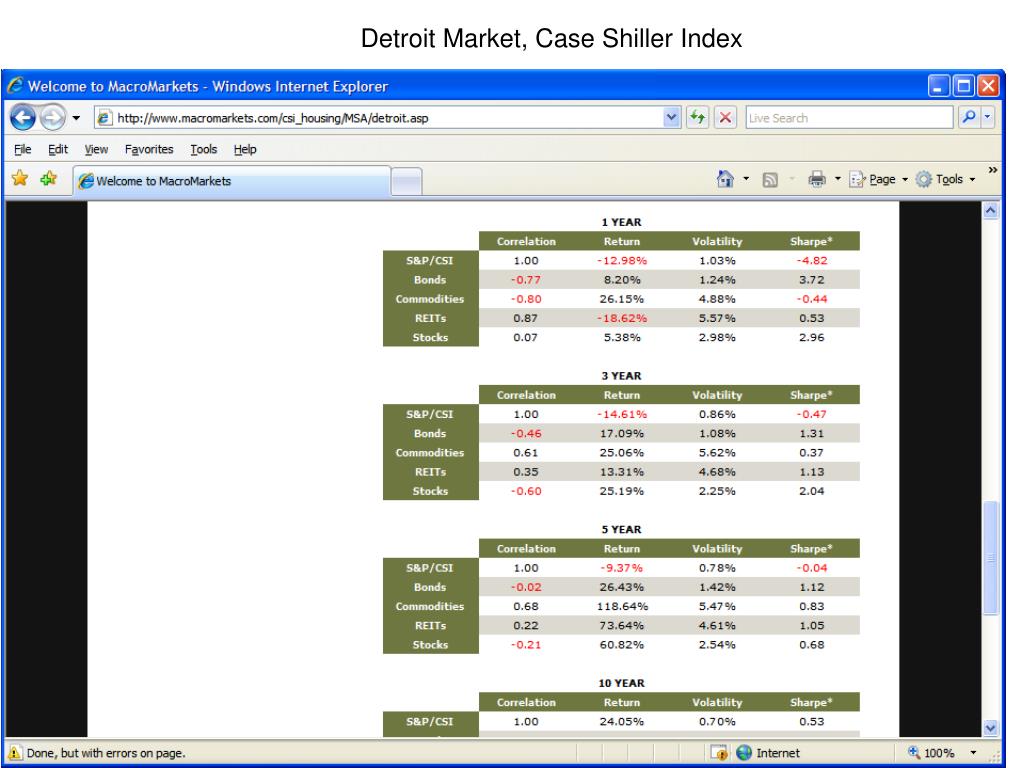This screenshot has height=768, width=1024.
Task: Open recent pages dropdown beside Forward button
Action: [76, 118]
